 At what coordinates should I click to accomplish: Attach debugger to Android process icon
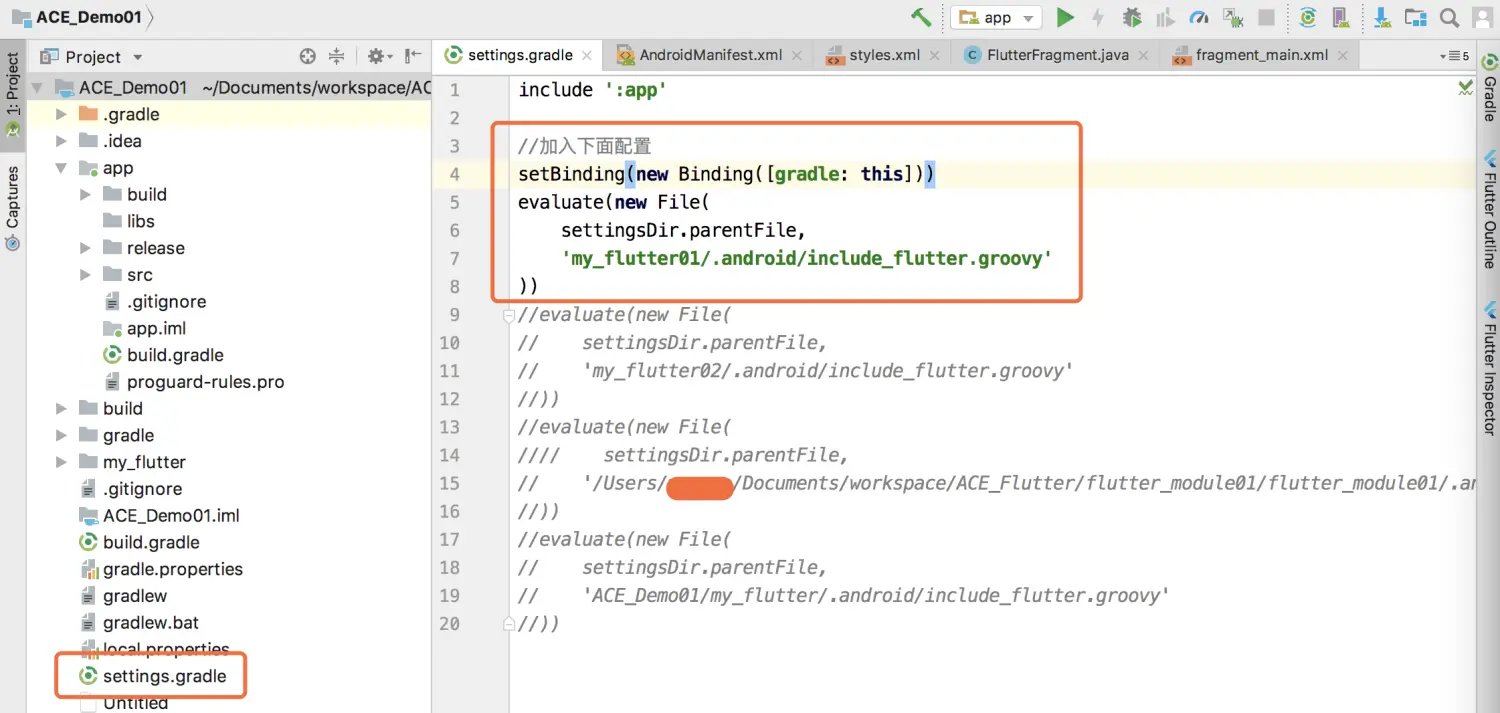[x=1233, y=17]
